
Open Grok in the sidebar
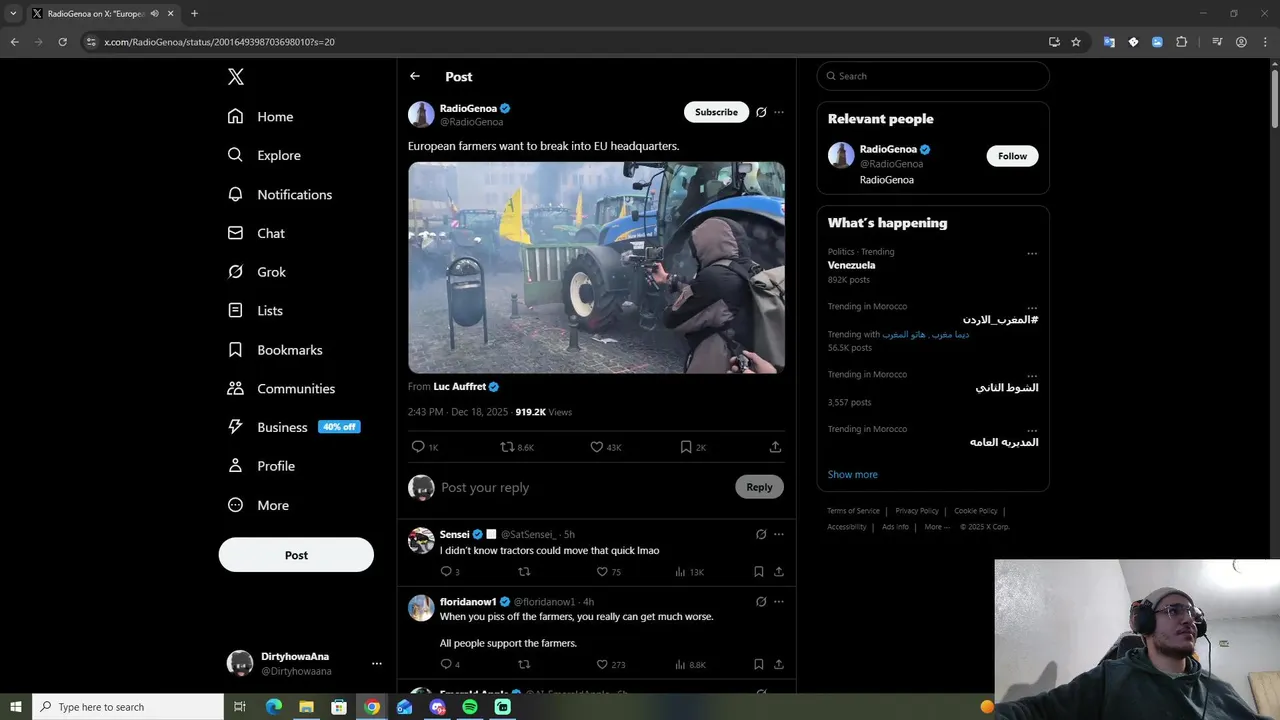click(256, 272)
